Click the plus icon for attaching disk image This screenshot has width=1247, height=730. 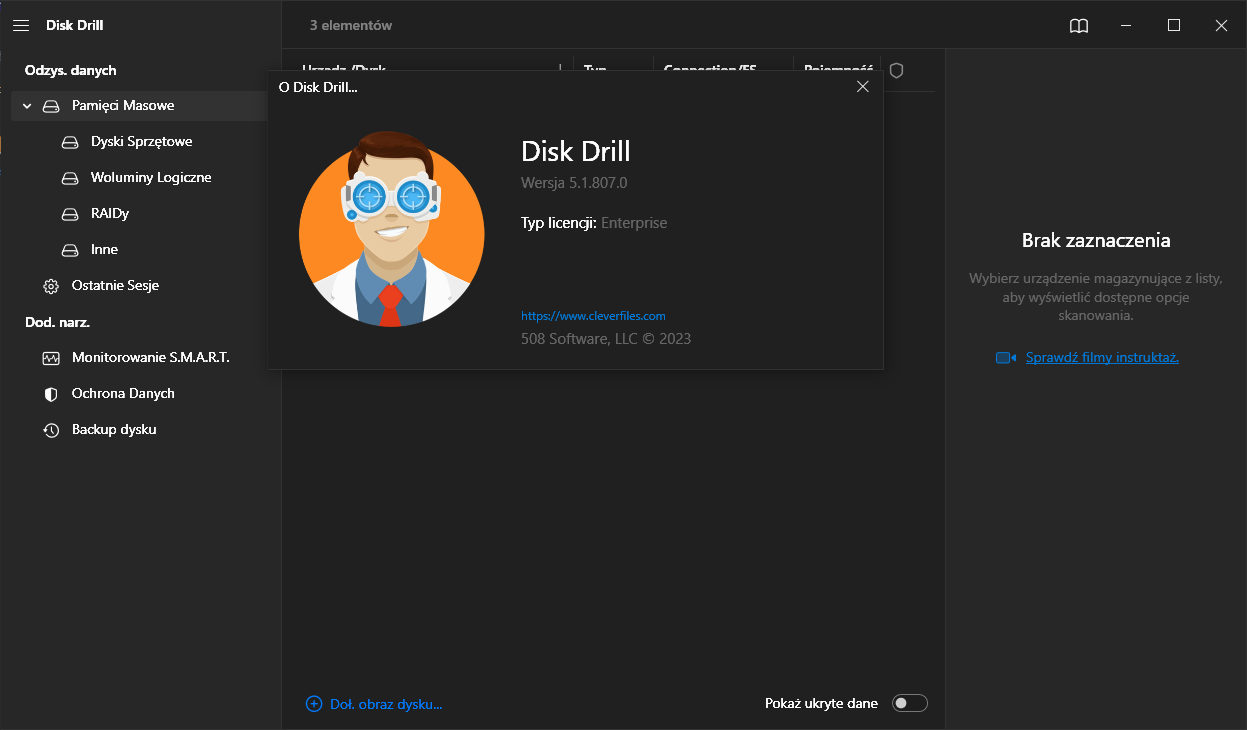[314, 704]
